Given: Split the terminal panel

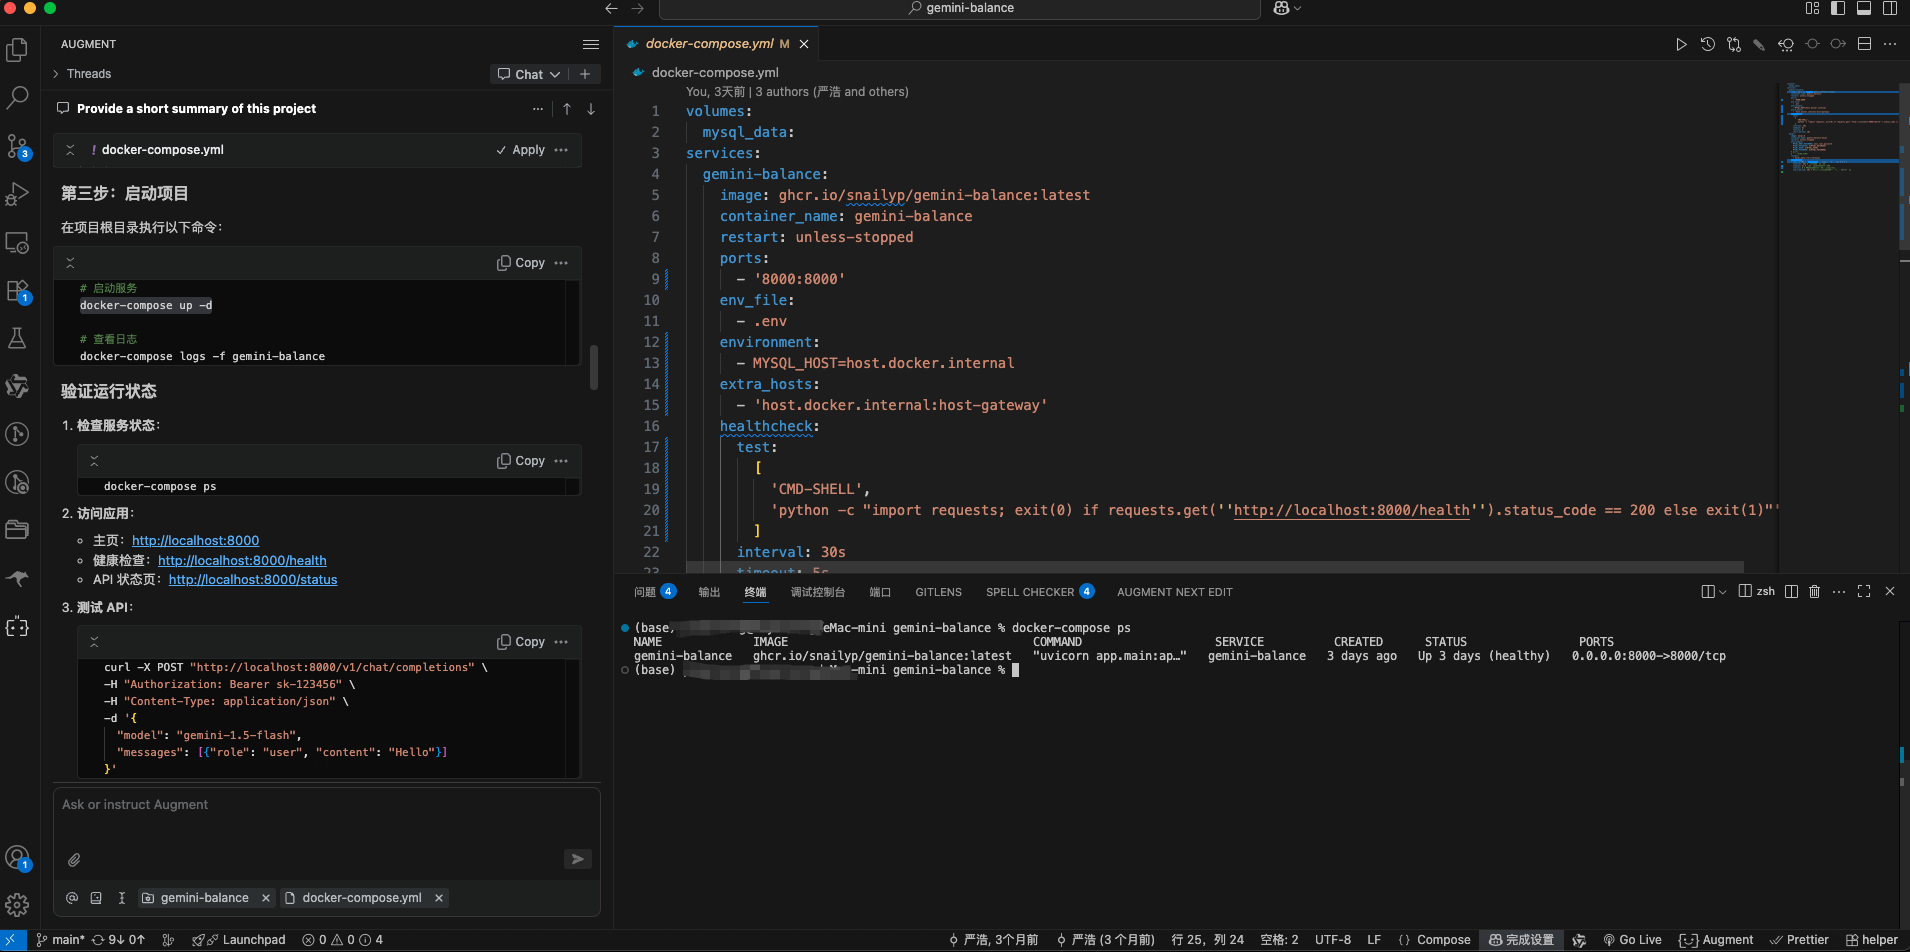Looking at the screenshot, I should pyautogui.click(x=1791, y=591).
